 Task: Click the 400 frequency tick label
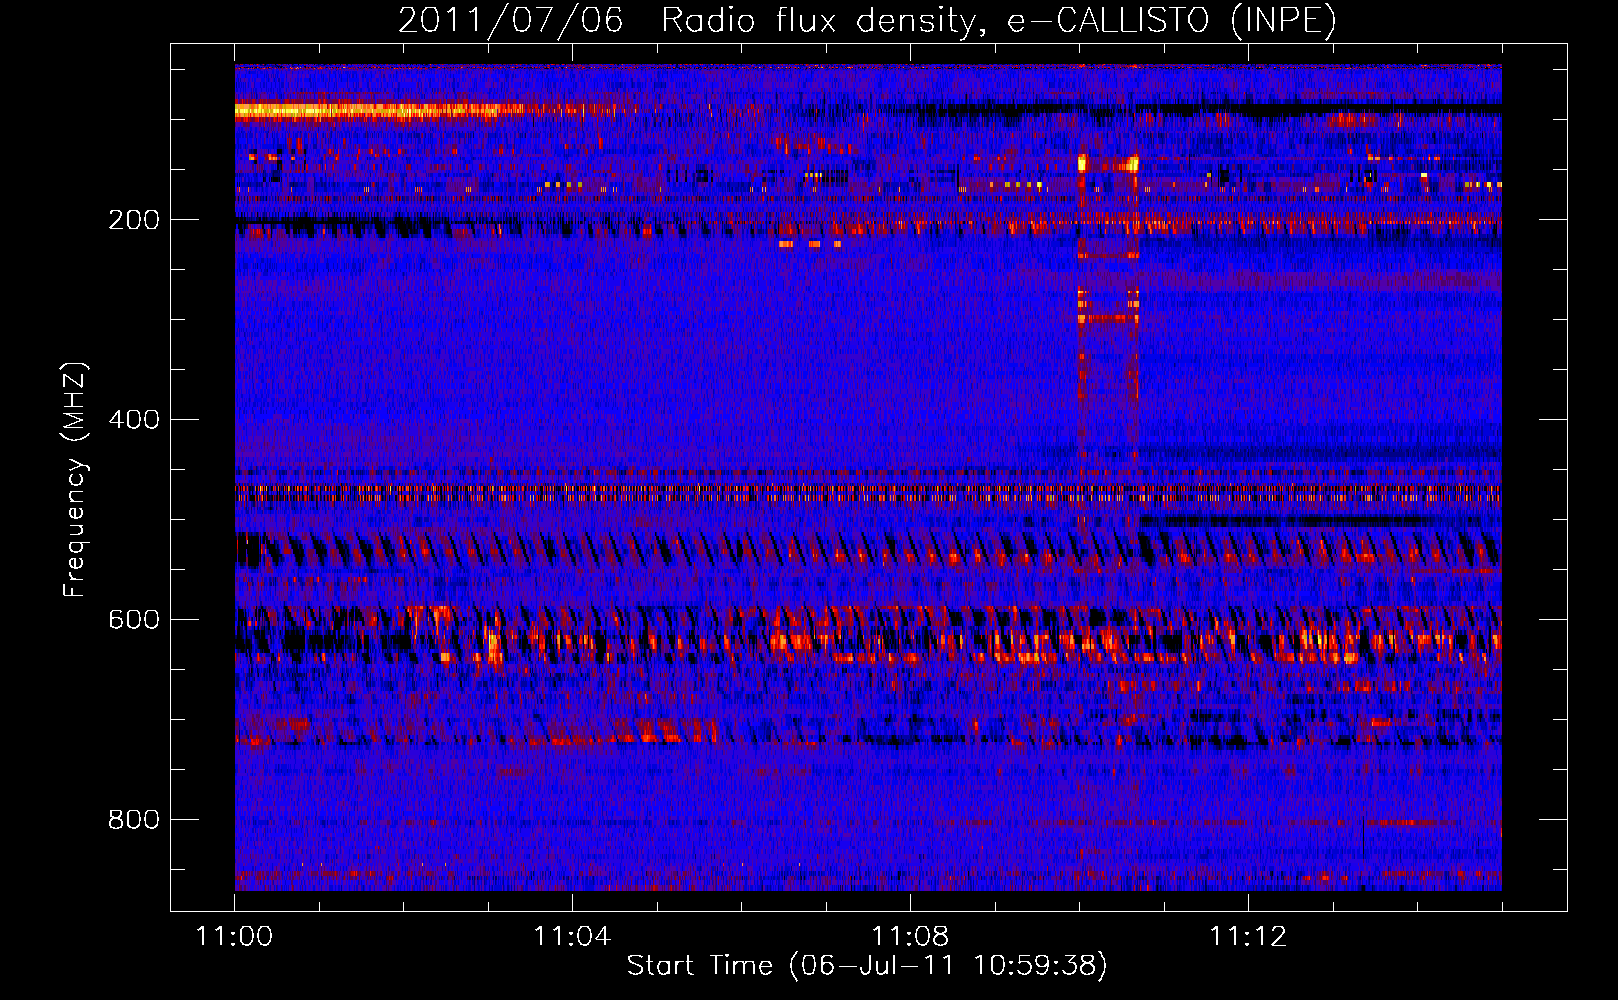click(x=134, y=420)
